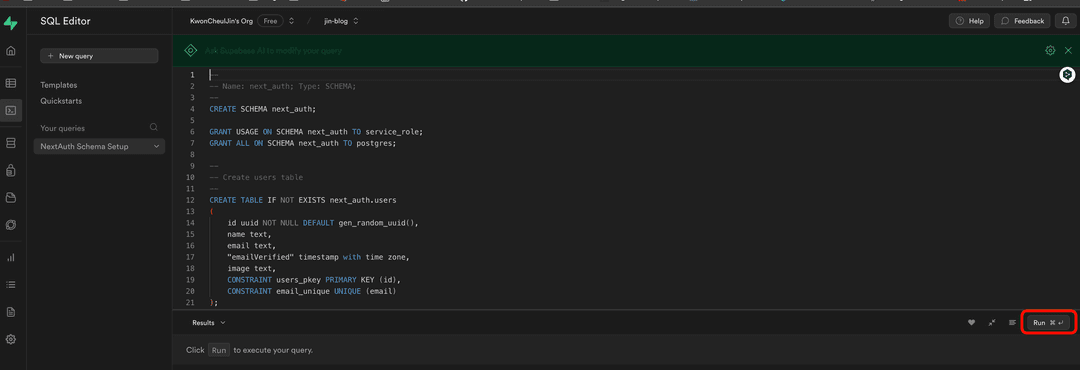The width and height of the screenshot is (1080, 370).
Task: Click the 'name text,' code line
Action: click(249, 234)
